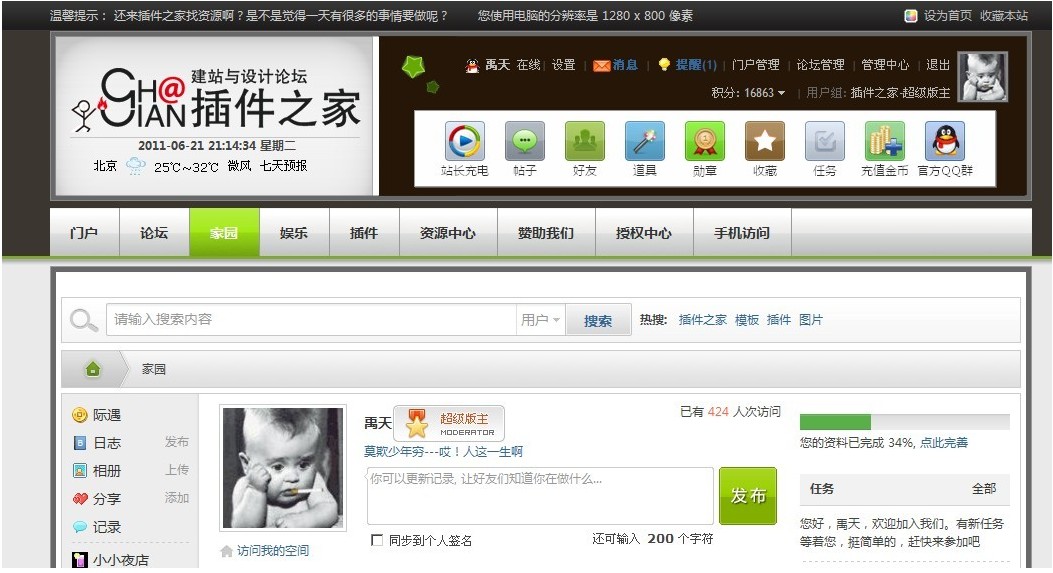Image resolution: width=1053 pixels, height=573 pixels.
Task: Click the 超级版主 moderator badge
Action: [449, 423]
